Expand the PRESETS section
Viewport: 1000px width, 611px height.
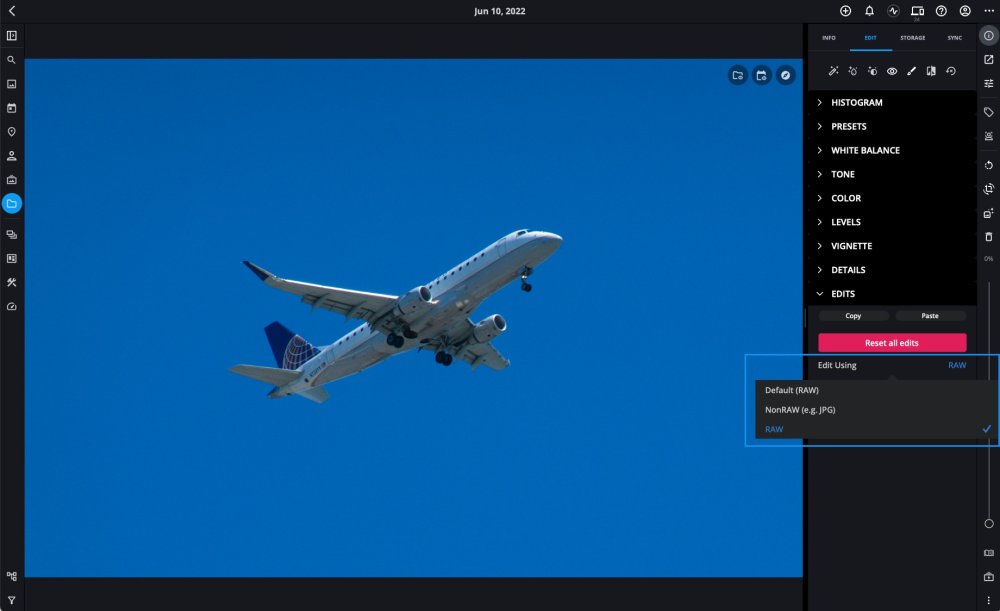click(x=892, y=126)
